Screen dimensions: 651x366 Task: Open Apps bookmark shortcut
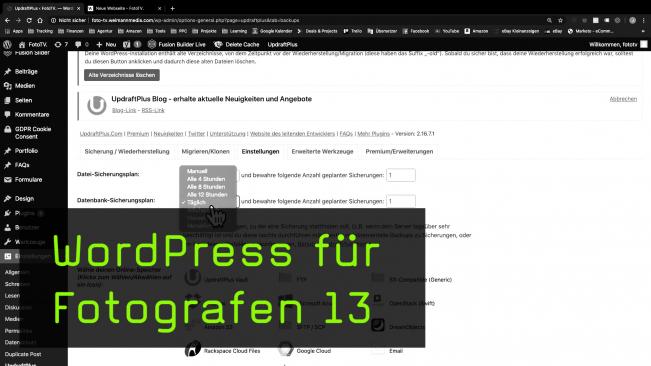click(x=14, y=31)
